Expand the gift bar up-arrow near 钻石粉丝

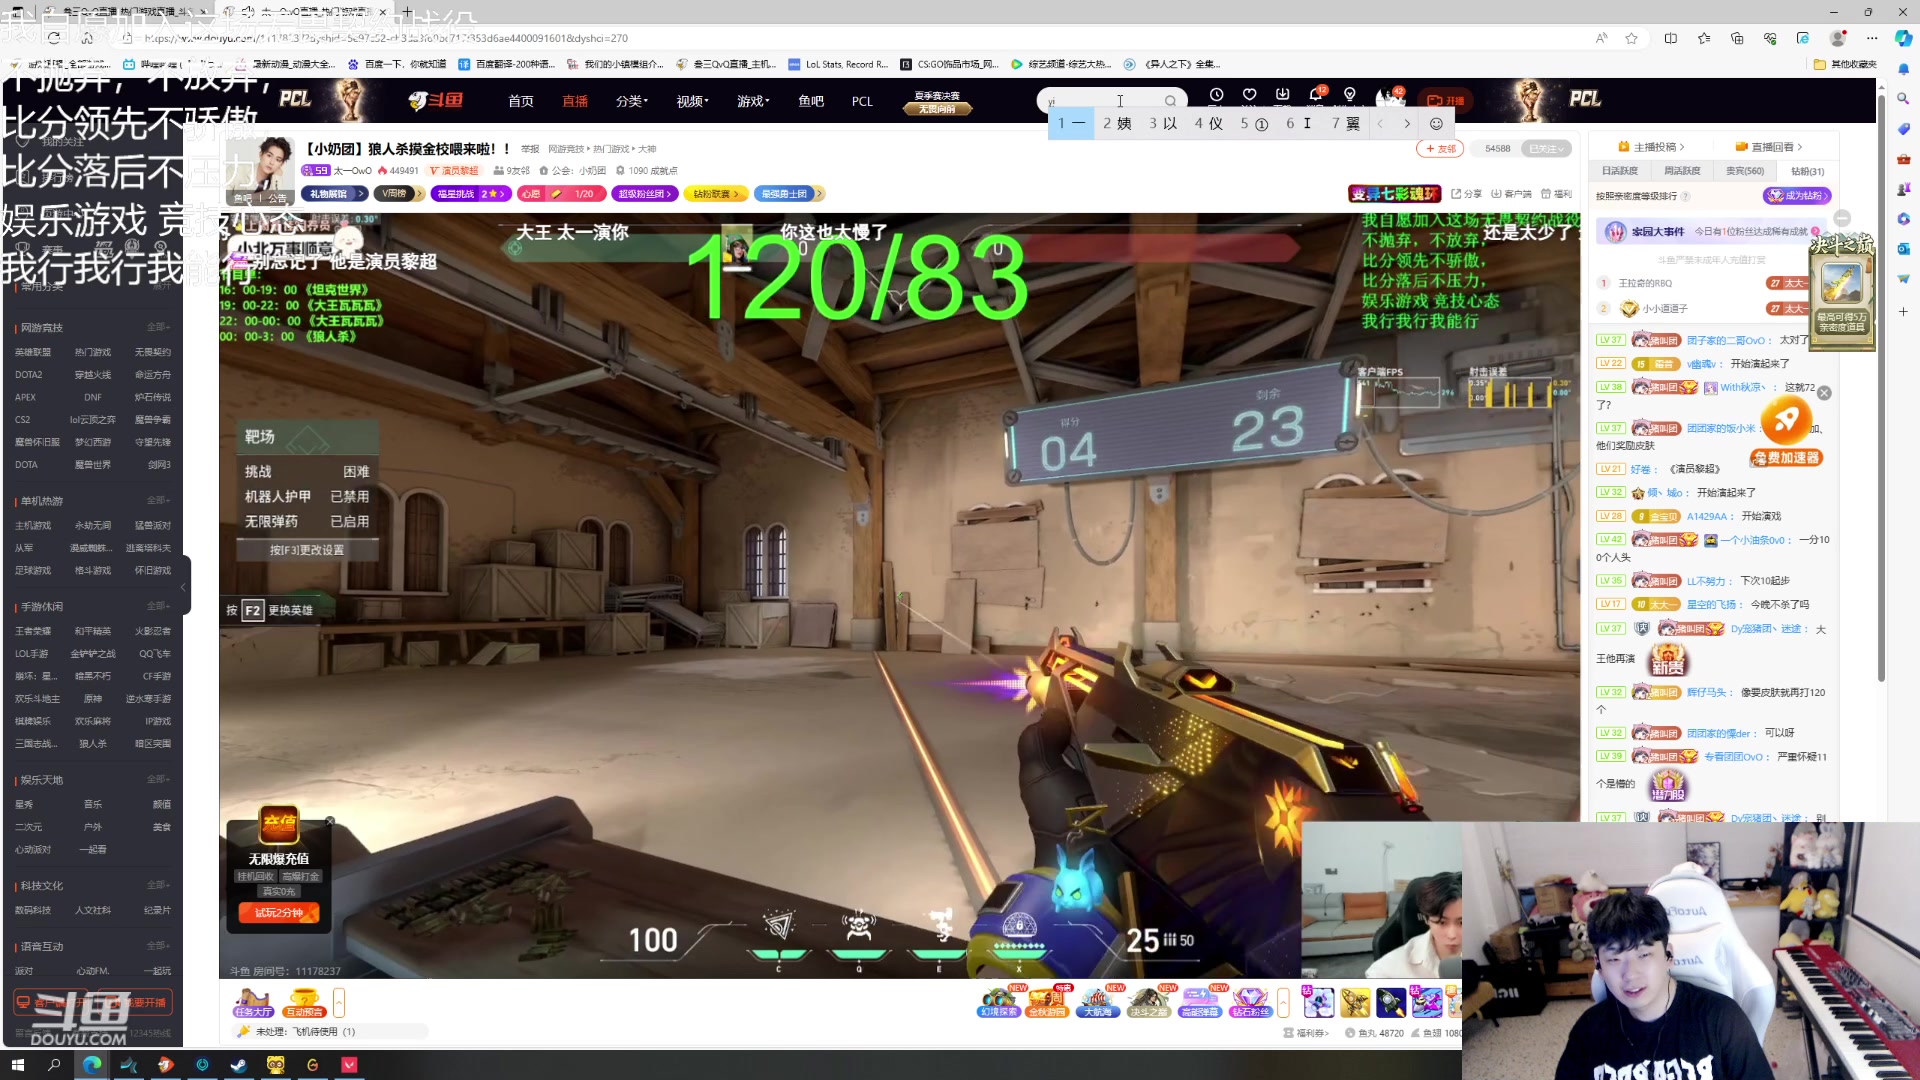click(1283, 1001)
